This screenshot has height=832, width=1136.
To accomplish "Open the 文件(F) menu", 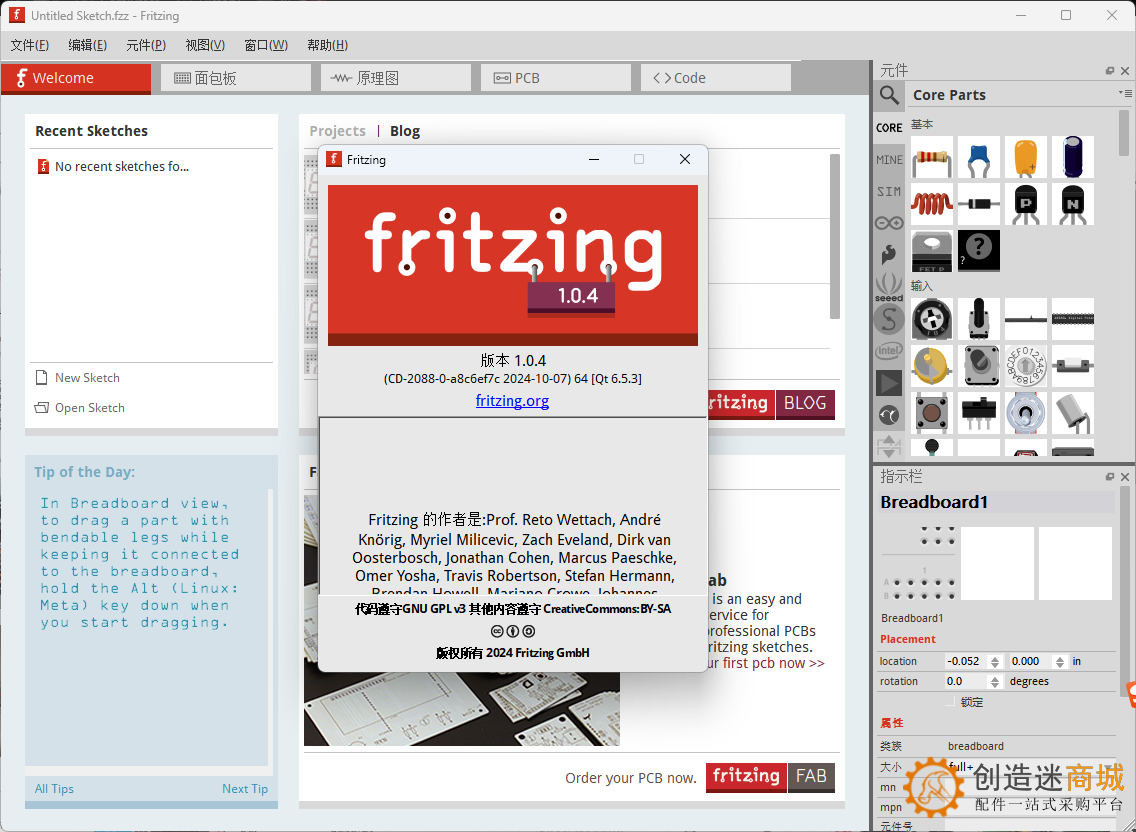I will point(30,45).
